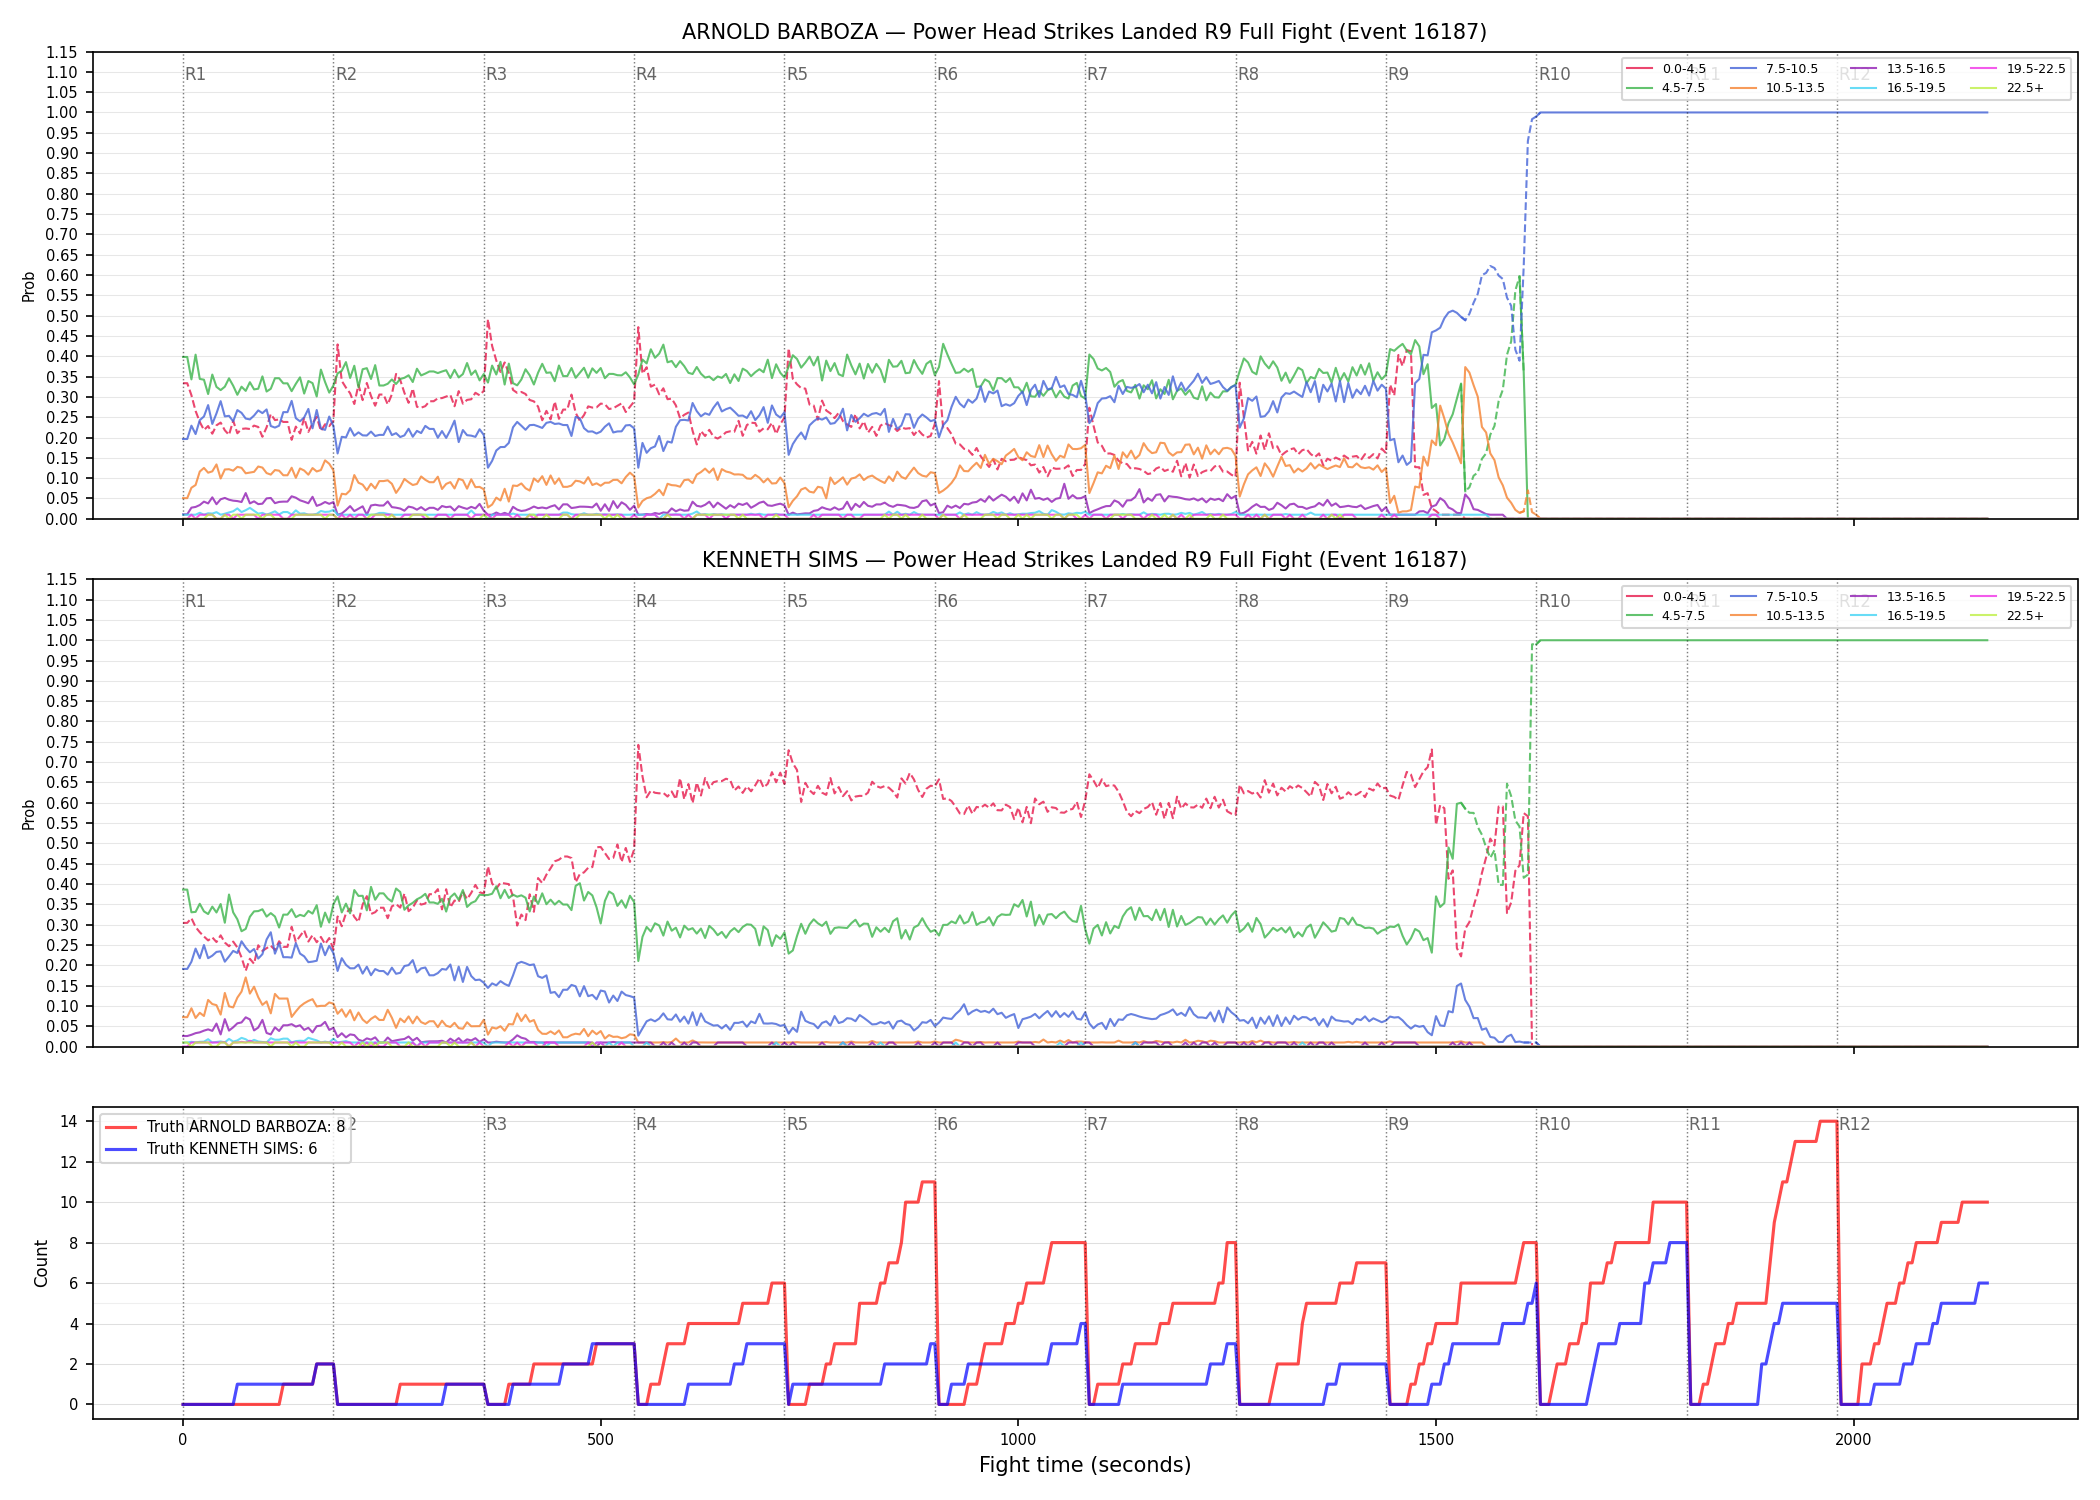
Task: Click the 14 tick on the Count axis
Action: 68,1121
